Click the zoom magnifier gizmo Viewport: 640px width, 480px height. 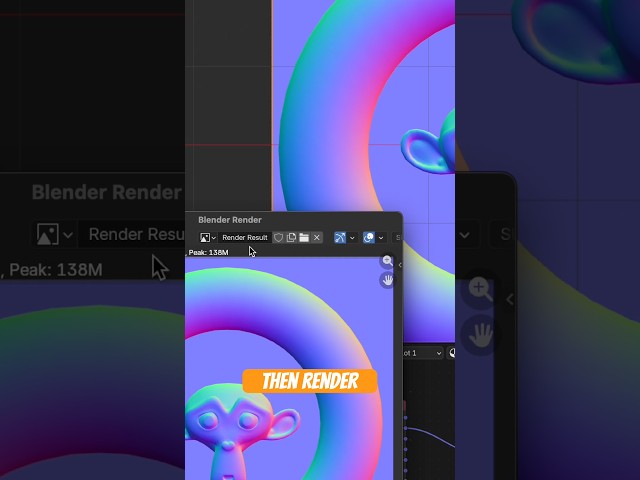(387, 261)
